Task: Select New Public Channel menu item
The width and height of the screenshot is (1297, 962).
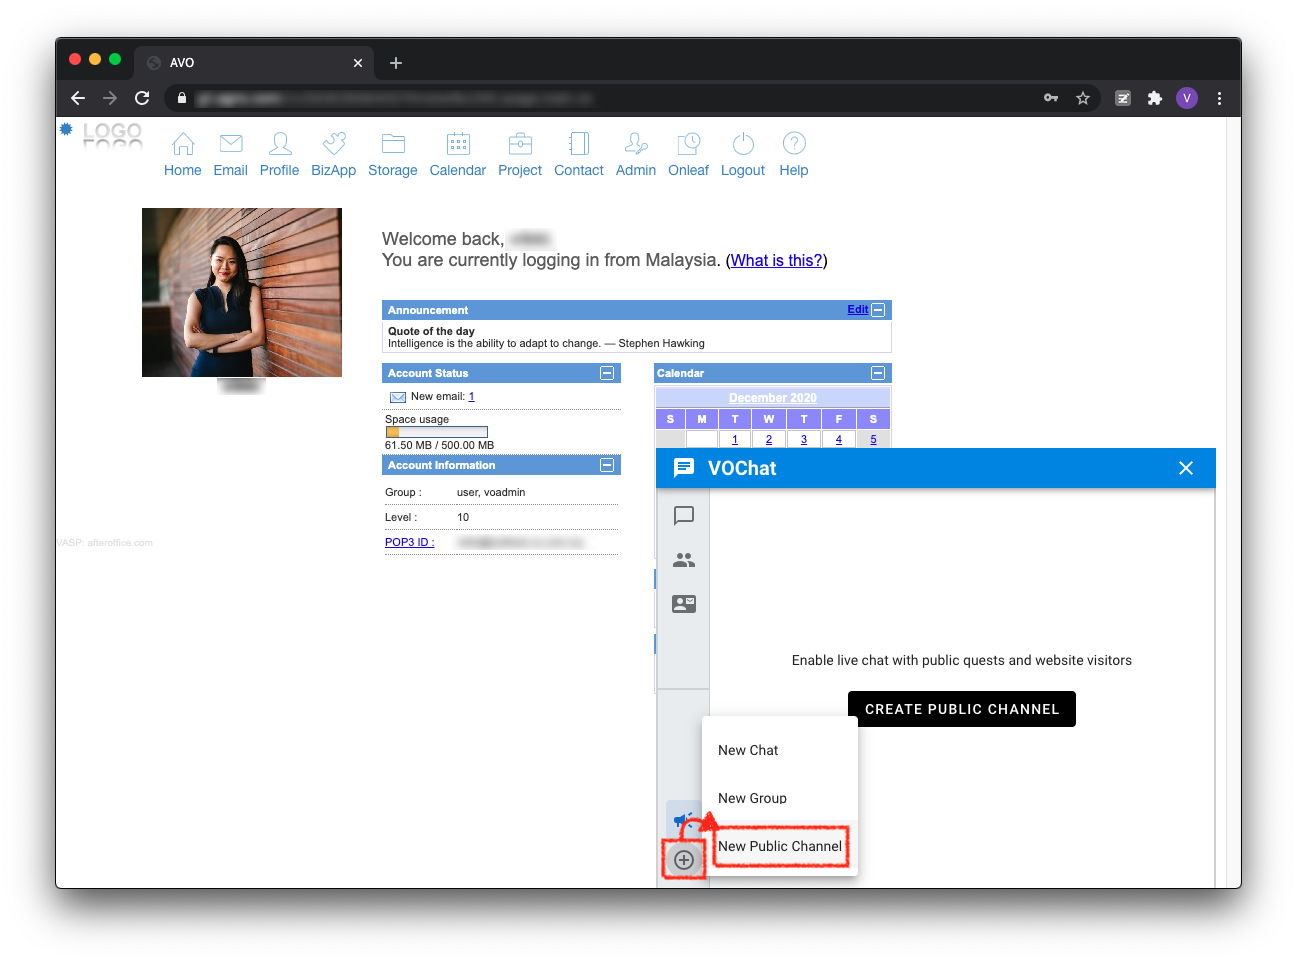Action: (780, 846)
